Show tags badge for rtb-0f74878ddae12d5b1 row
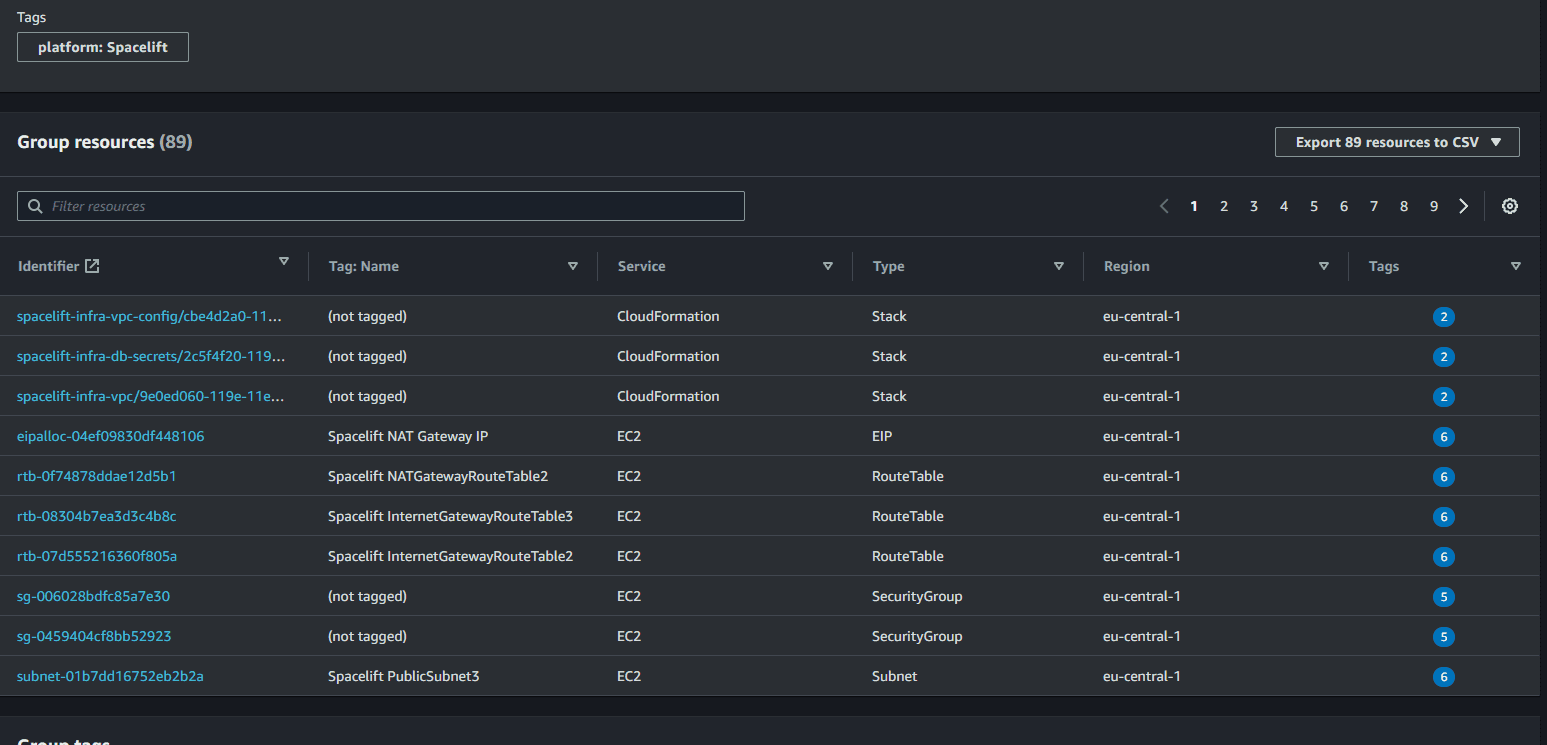The image size is (1547, 745). click(x=1443, y=477)
